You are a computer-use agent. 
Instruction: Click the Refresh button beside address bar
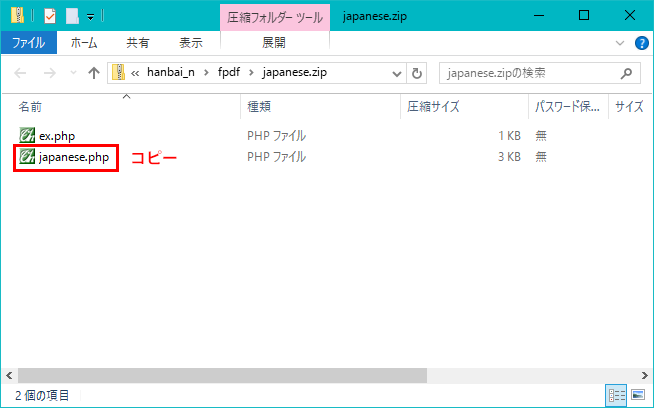[x=417, y=73]
